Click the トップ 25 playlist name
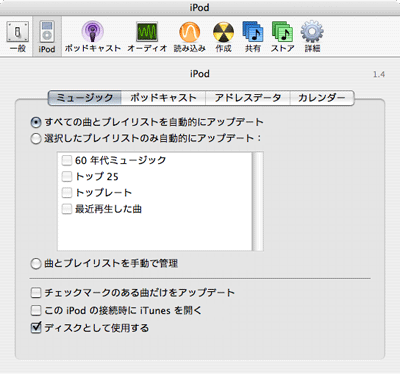Image resolution: width=400 pixels, height=374 pixels. (x=97, y=176)
